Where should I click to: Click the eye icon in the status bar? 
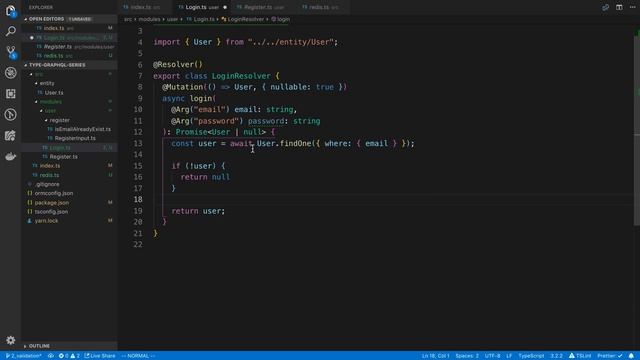(x=51, y=356)
